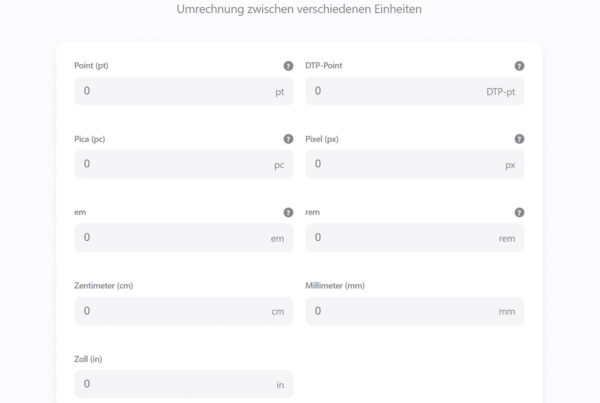This screenshot has width=600, height=403.
Task: Show help for the Pixel (px) field
Action: [519, 139]
